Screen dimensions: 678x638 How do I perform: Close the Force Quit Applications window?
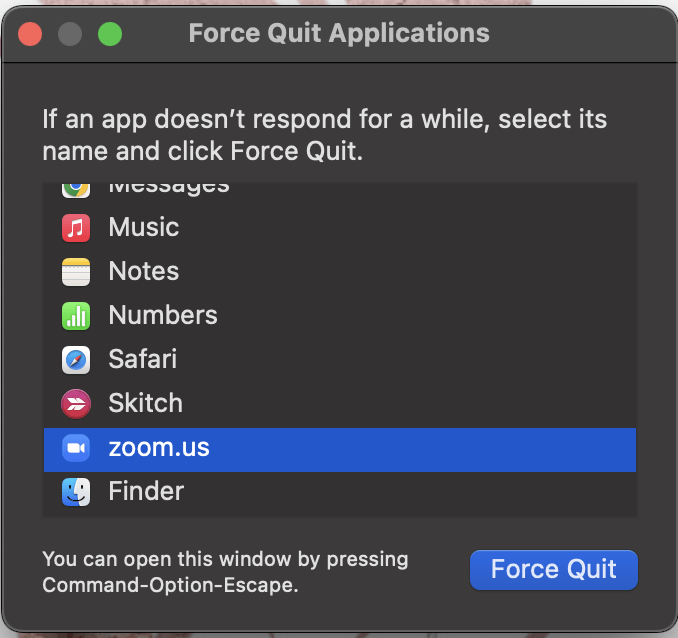tap(30, 33)
